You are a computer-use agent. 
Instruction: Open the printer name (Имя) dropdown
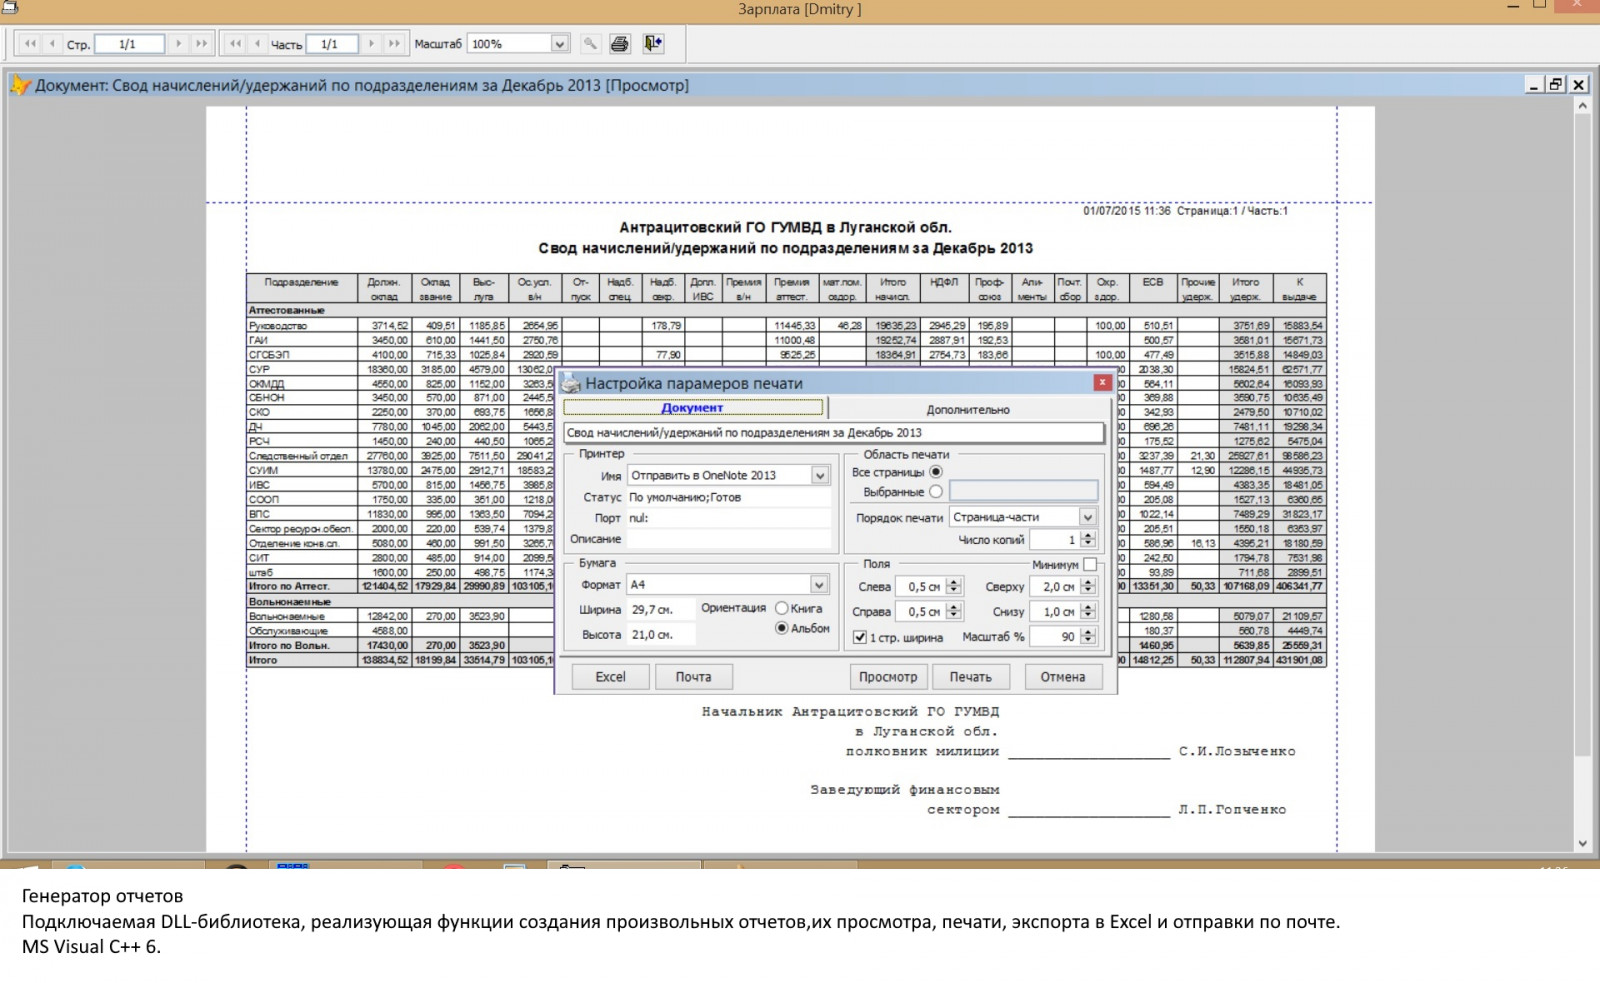click(x=820, y=476)
